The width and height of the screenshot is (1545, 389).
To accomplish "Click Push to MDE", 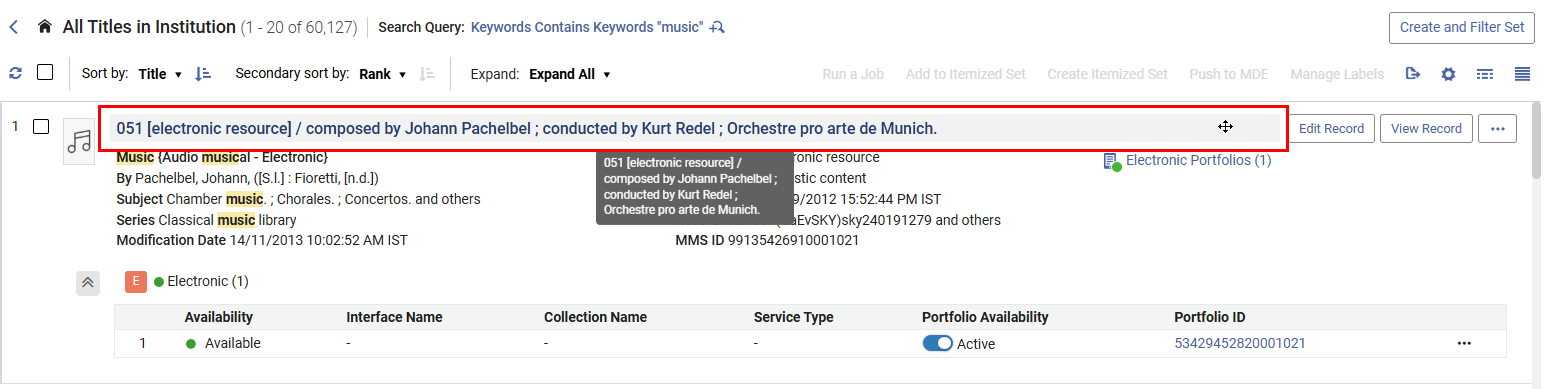I will point(1229,74).
